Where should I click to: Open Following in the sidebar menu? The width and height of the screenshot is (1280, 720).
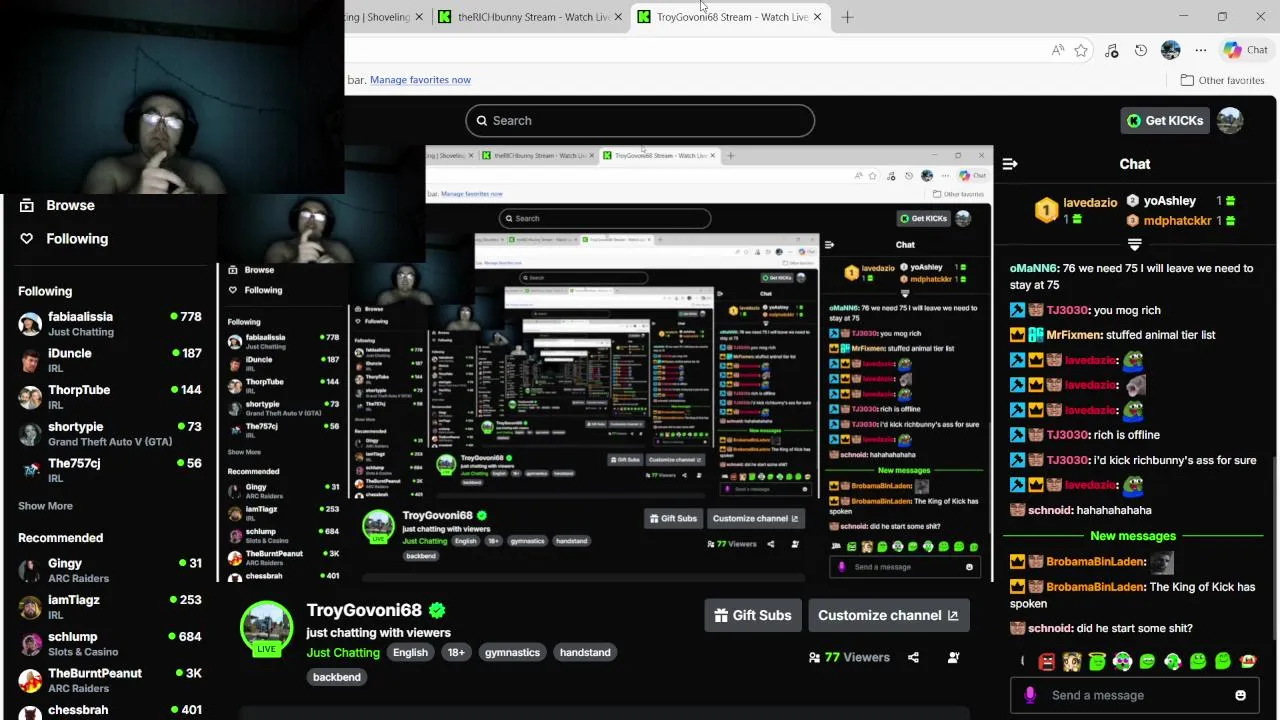point(77,238)
